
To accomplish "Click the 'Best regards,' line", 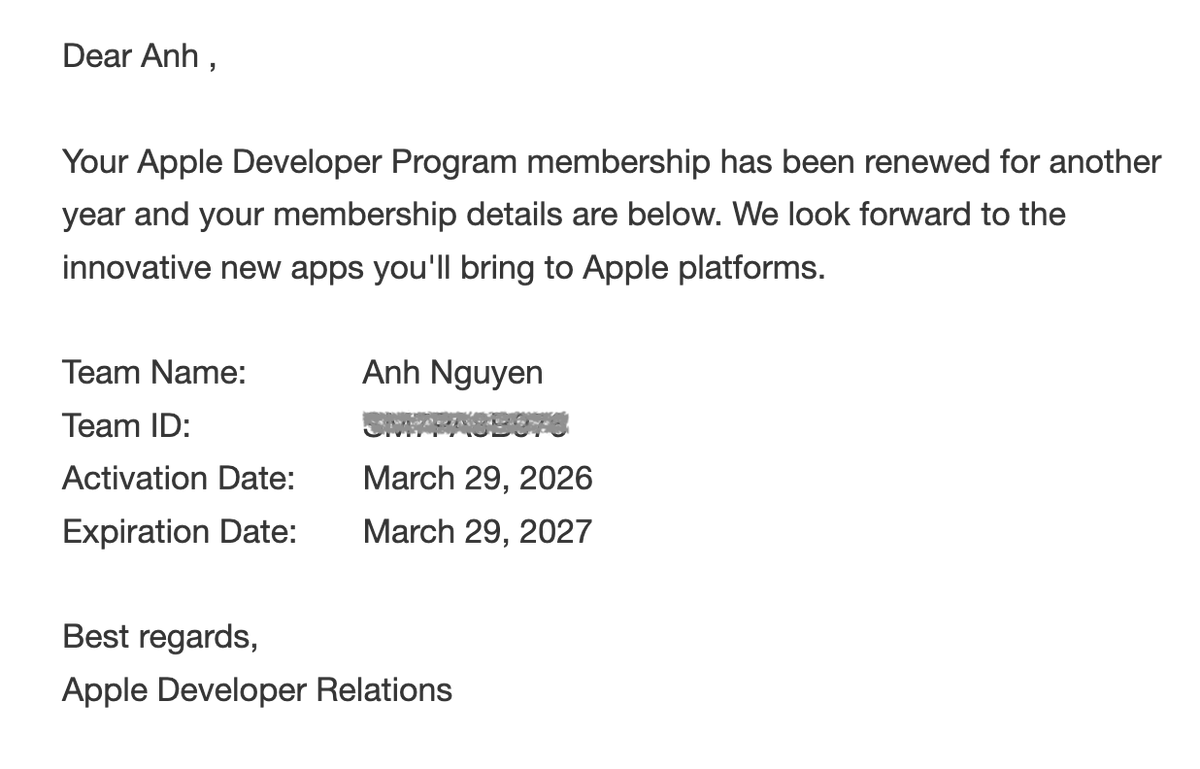I will click(160, 637).
